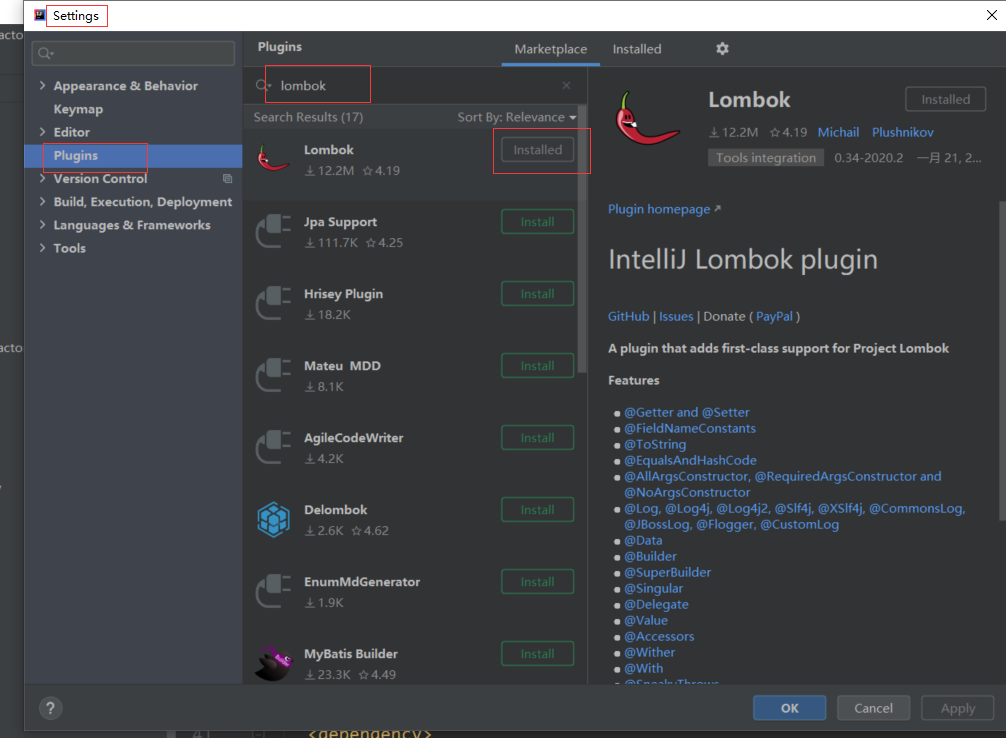Viewport: 1006px width, 738px height.
Task: Clear the lombok search text
Action: click(566, 85)
